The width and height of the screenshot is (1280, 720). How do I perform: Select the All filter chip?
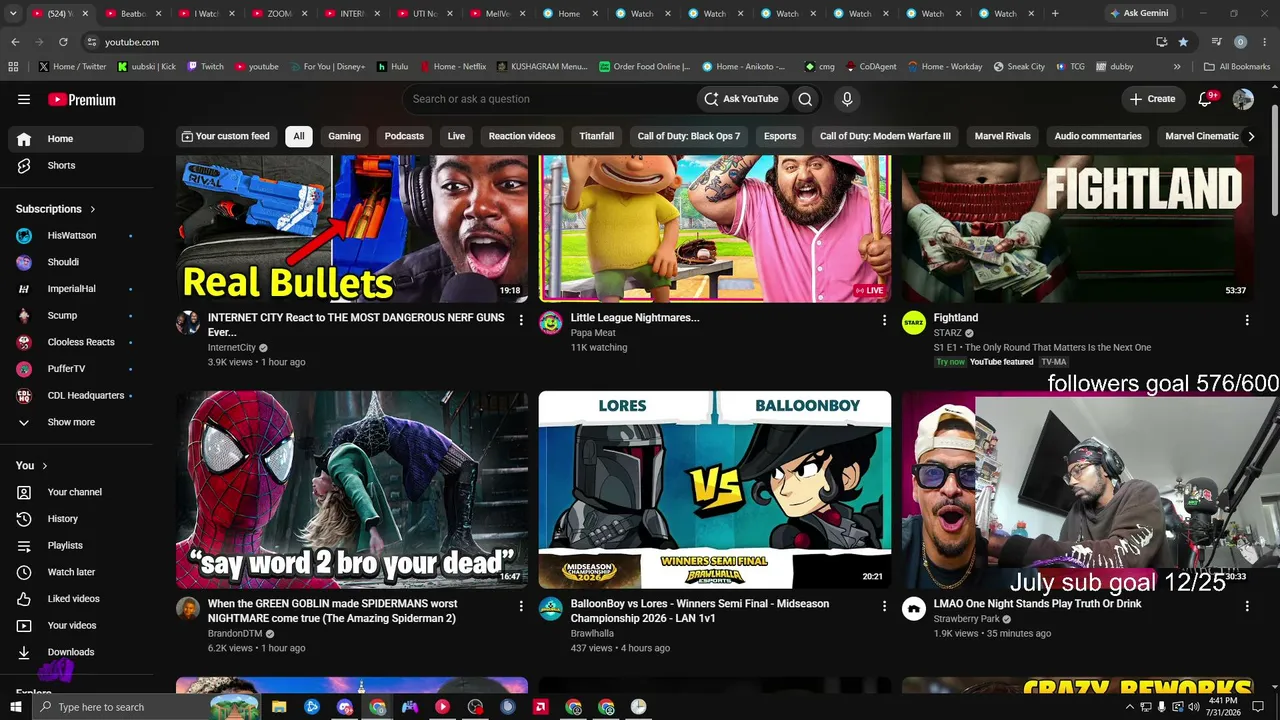click(299, 136)
